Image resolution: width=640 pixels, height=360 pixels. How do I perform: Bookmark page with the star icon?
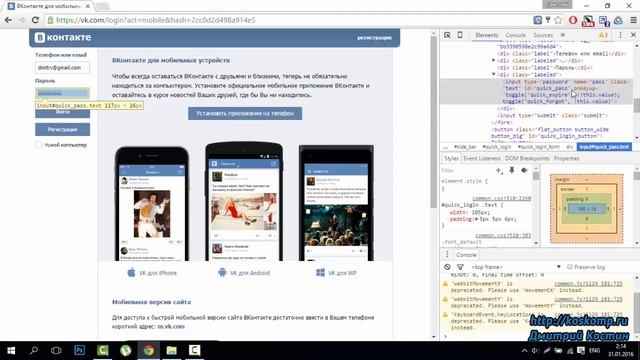pos(558,20)
